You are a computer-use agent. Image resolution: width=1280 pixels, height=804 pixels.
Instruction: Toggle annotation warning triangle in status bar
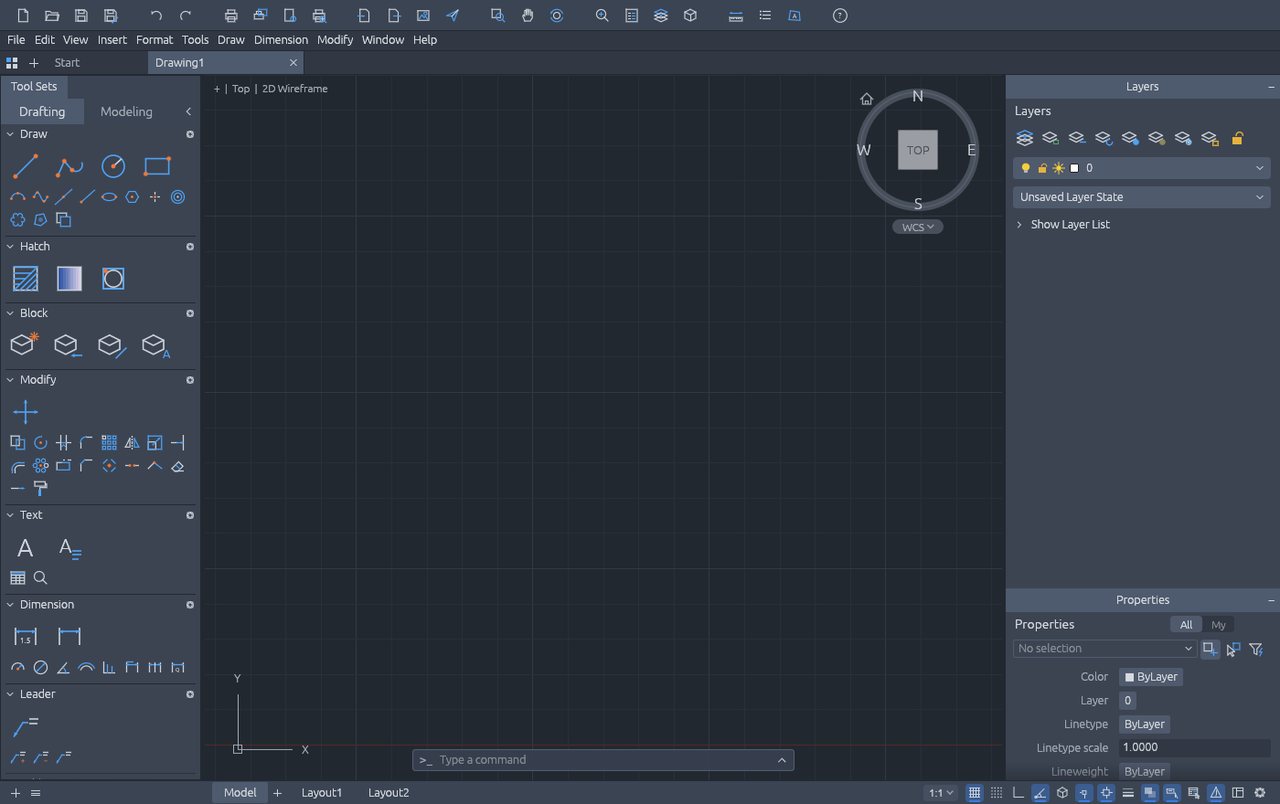pos(1216,793)
